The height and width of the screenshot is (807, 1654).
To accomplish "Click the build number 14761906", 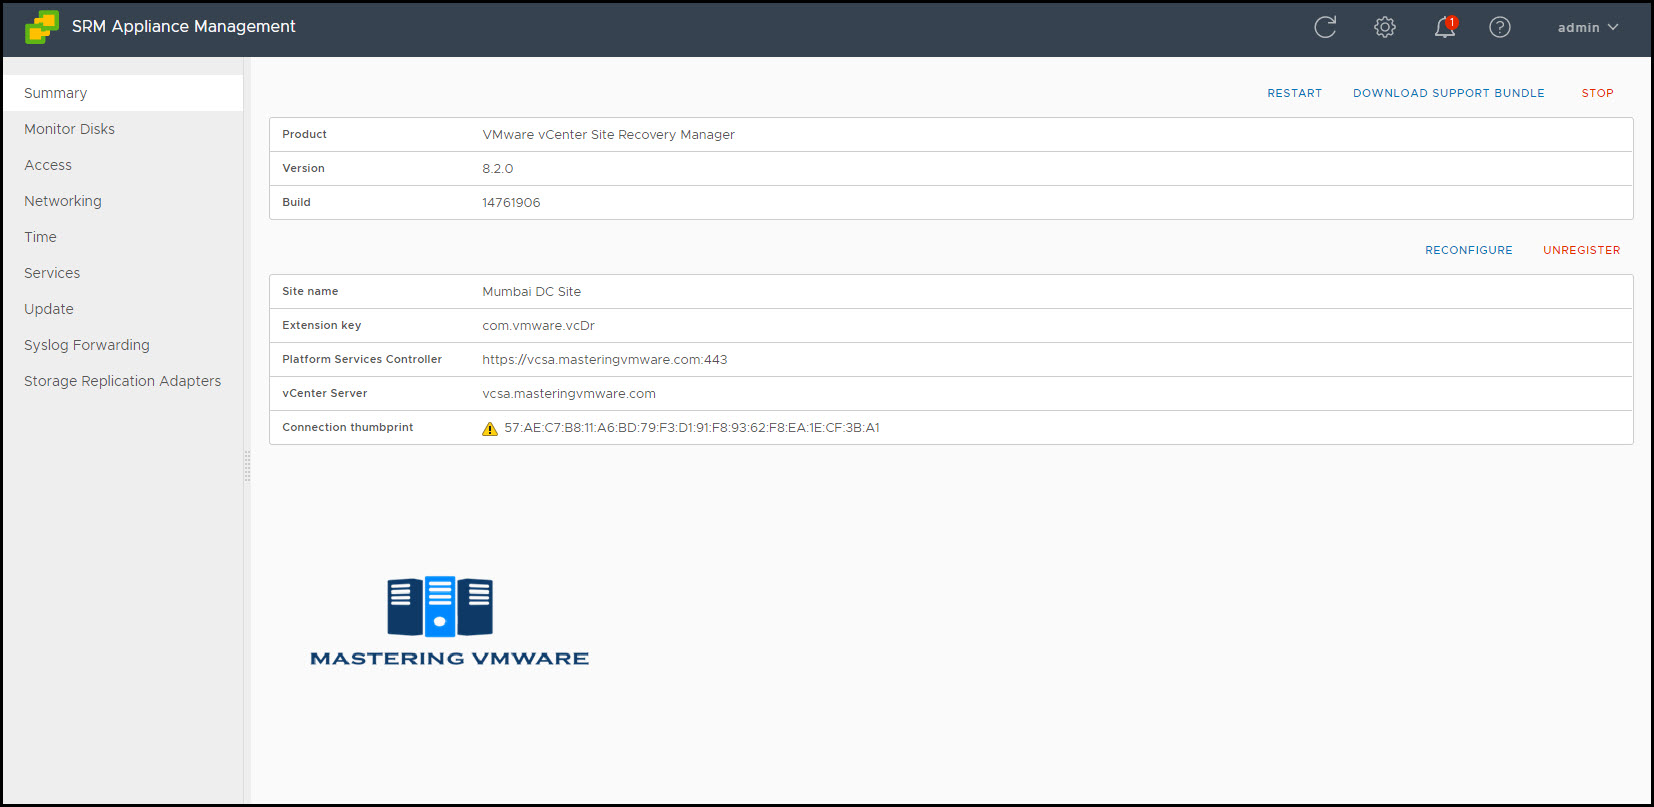I will (x=511, y=203).
